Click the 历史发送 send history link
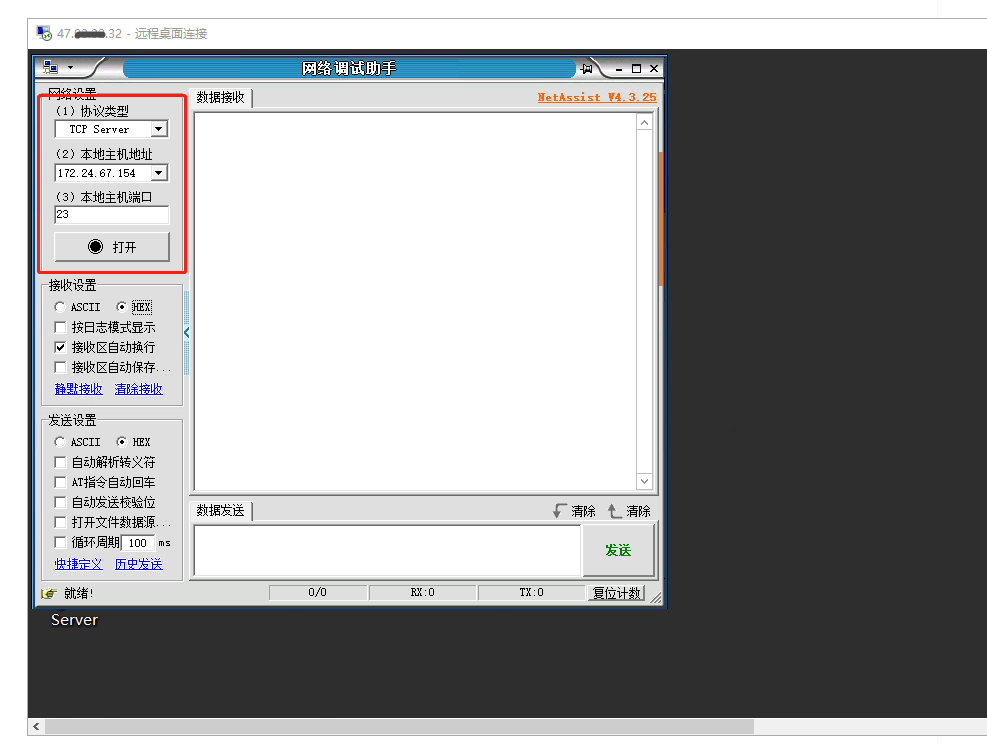 click(x=138, y=564)
